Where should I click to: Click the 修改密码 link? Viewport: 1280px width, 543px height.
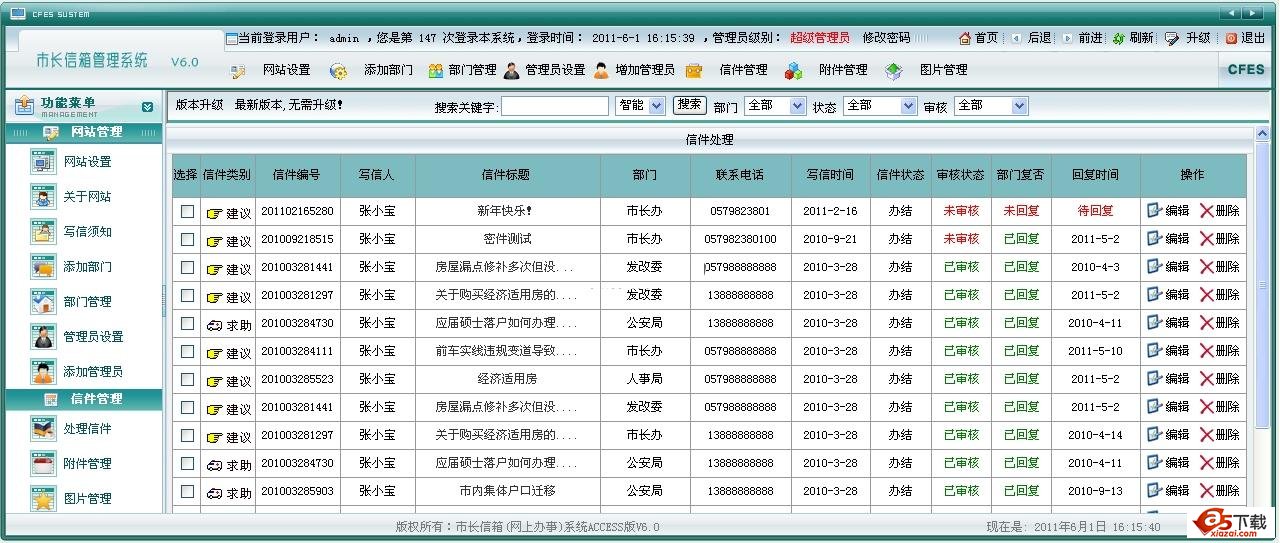(x=886, y=38)
